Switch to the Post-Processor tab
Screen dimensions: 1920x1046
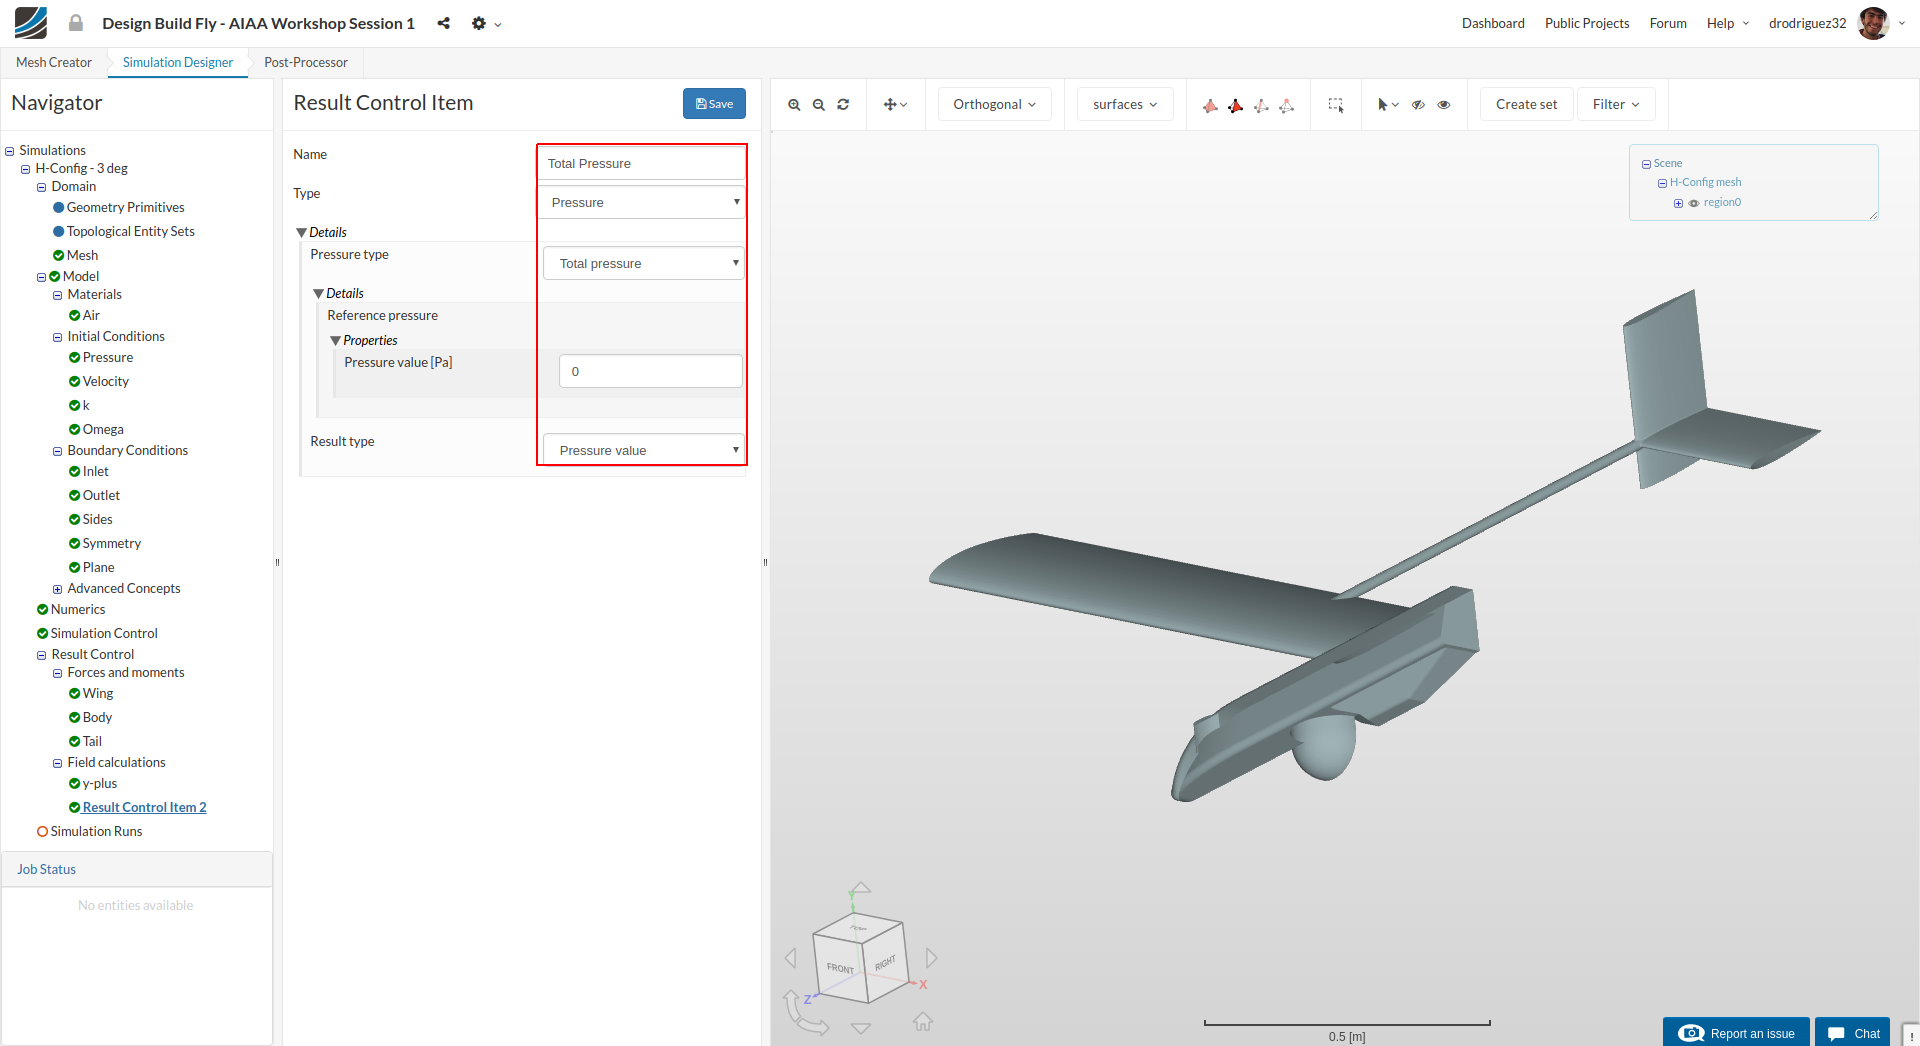(x=305, y=62)
